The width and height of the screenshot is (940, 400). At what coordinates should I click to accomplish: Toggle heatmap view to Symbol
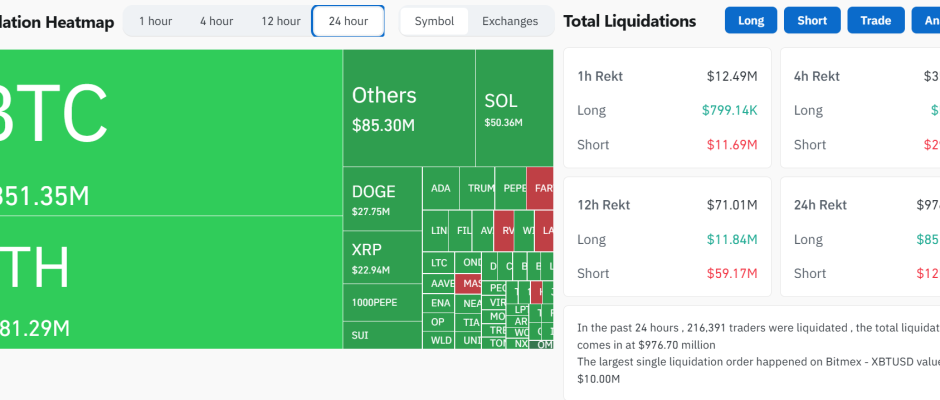(434, 21)
